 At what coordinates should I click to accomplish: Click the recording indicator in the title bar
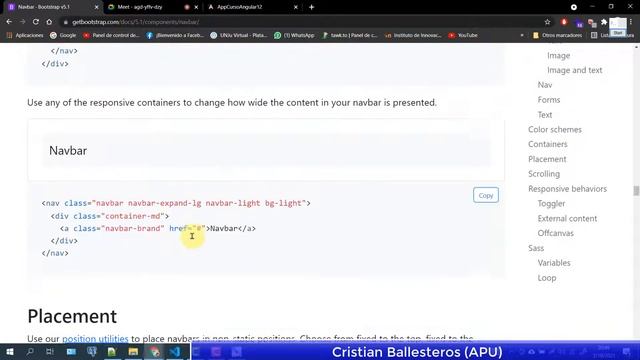pyautogui.click(x=574, y=7)
